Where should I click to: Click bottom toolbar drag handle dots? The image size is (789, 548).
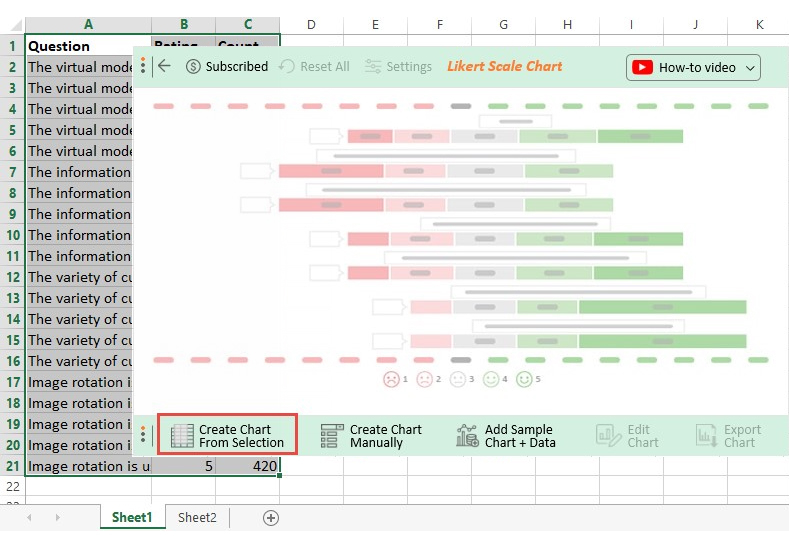(x=143, y=435)
